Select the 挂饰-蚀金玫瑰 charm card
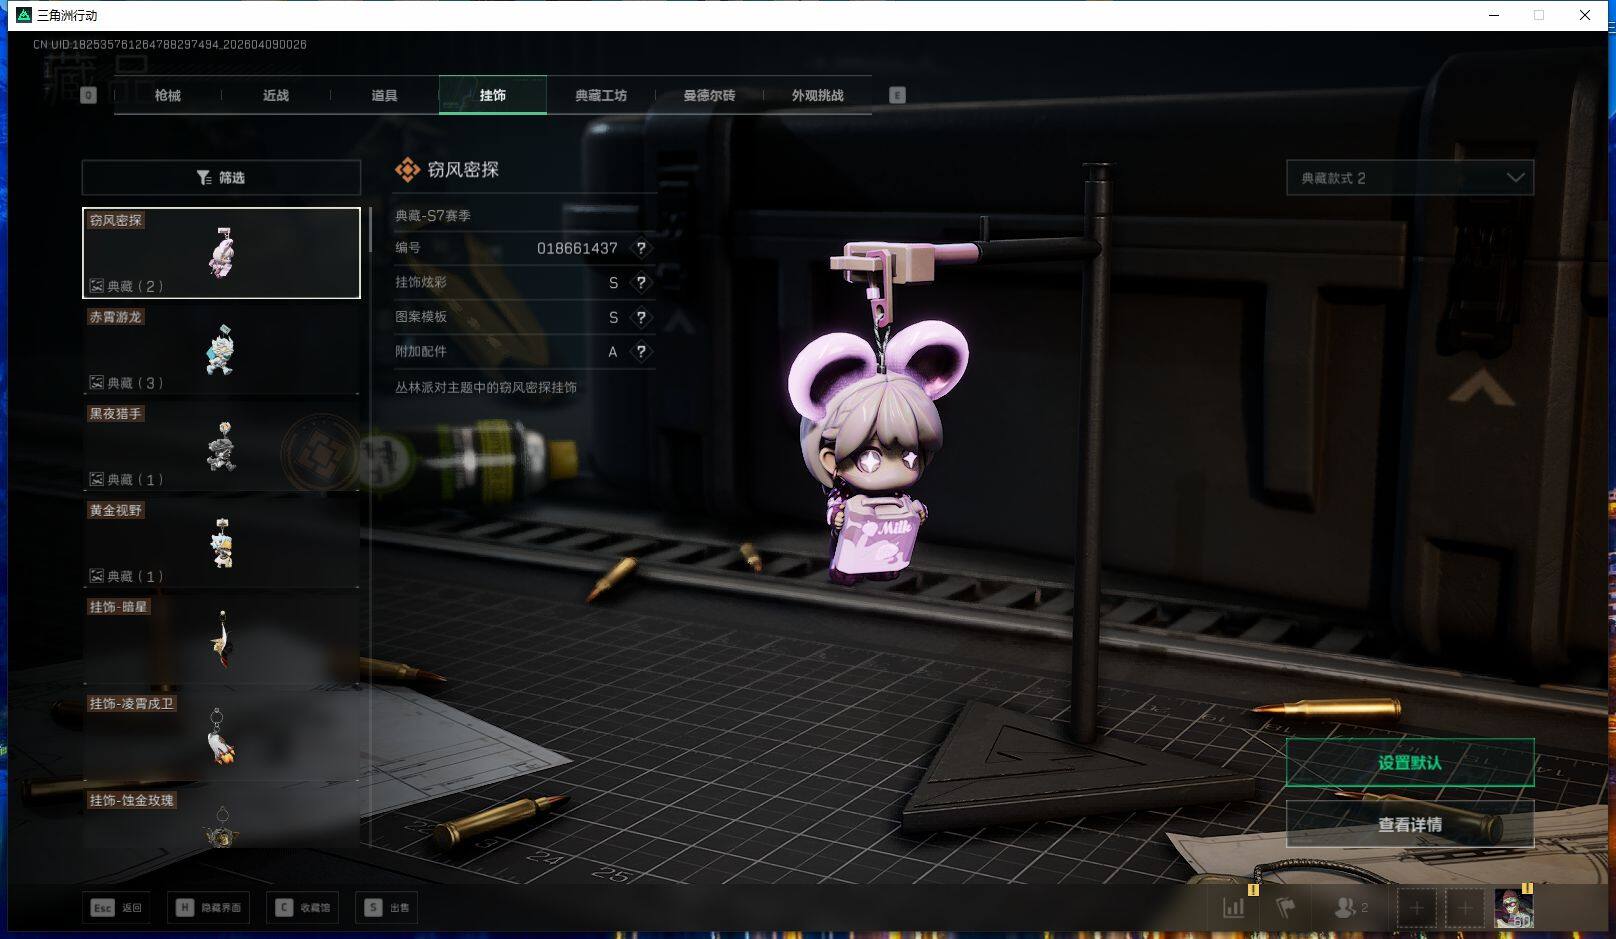The image size is (1616, 939). (221, 818)
